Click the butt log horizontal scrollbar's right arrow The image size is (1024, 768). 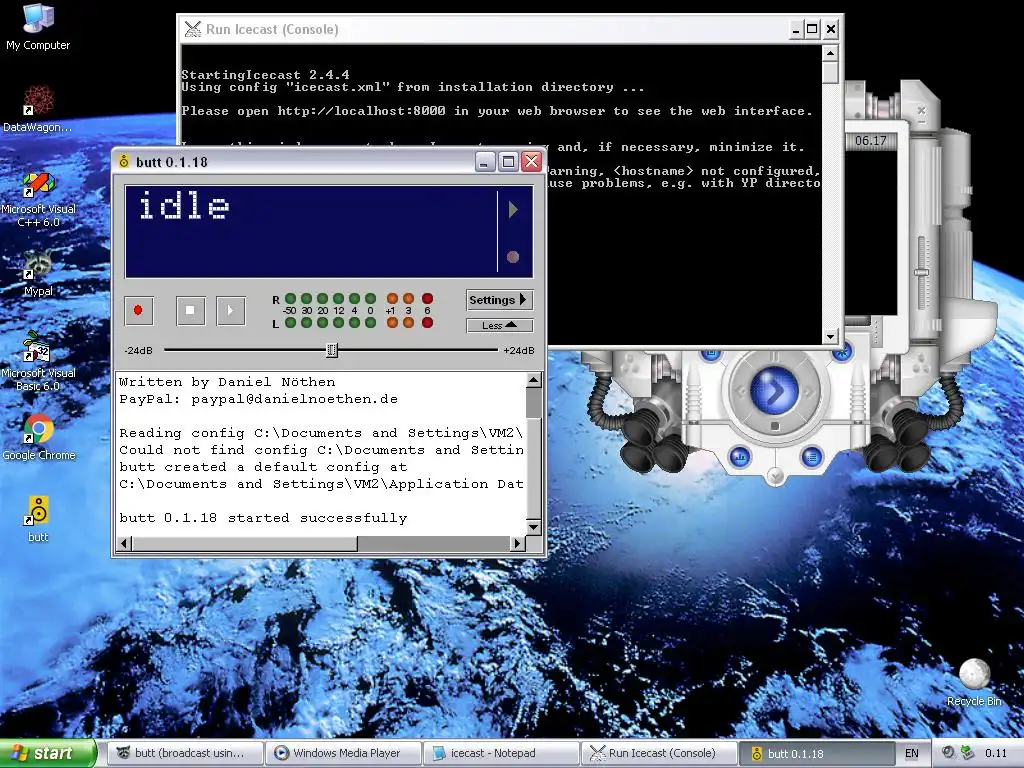[x=518, y=543]
